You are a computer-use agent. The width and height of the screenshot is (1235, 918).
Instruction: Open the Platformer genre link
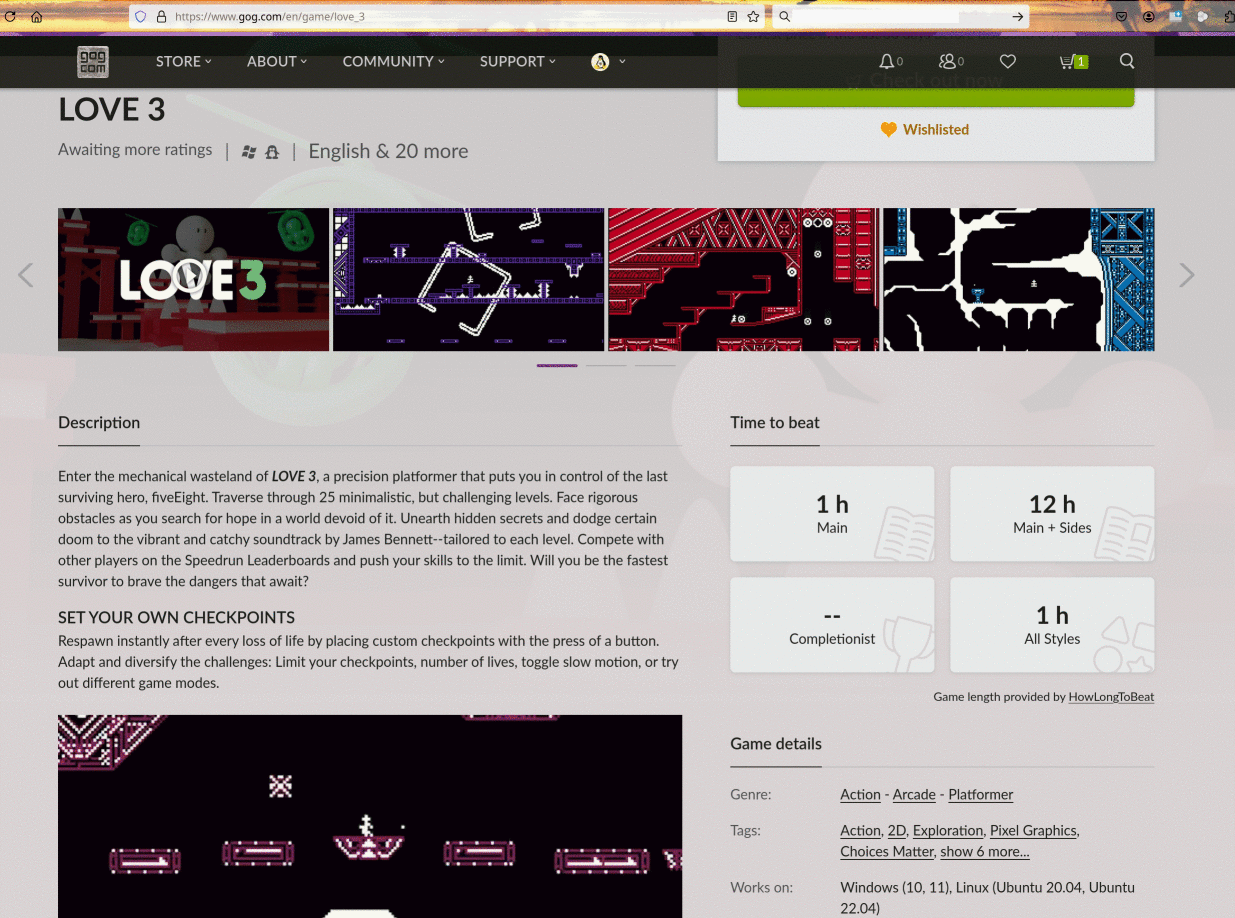(980, 795)
